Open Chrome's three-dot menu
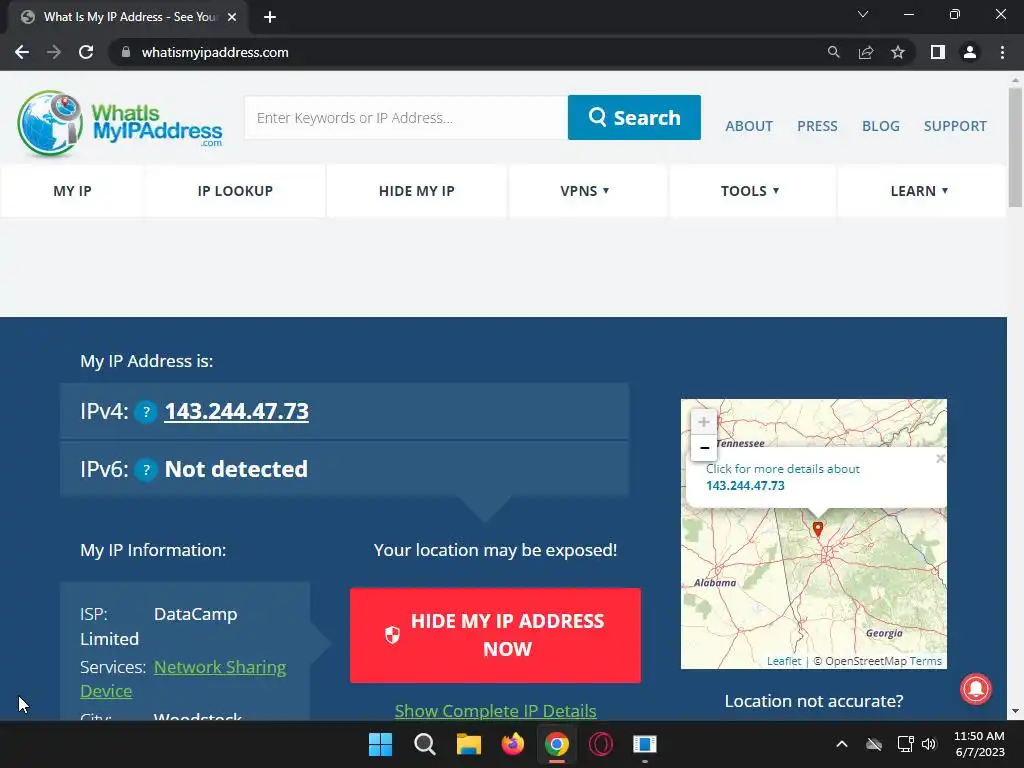 pyautogui.click(x=1002, y=52)
